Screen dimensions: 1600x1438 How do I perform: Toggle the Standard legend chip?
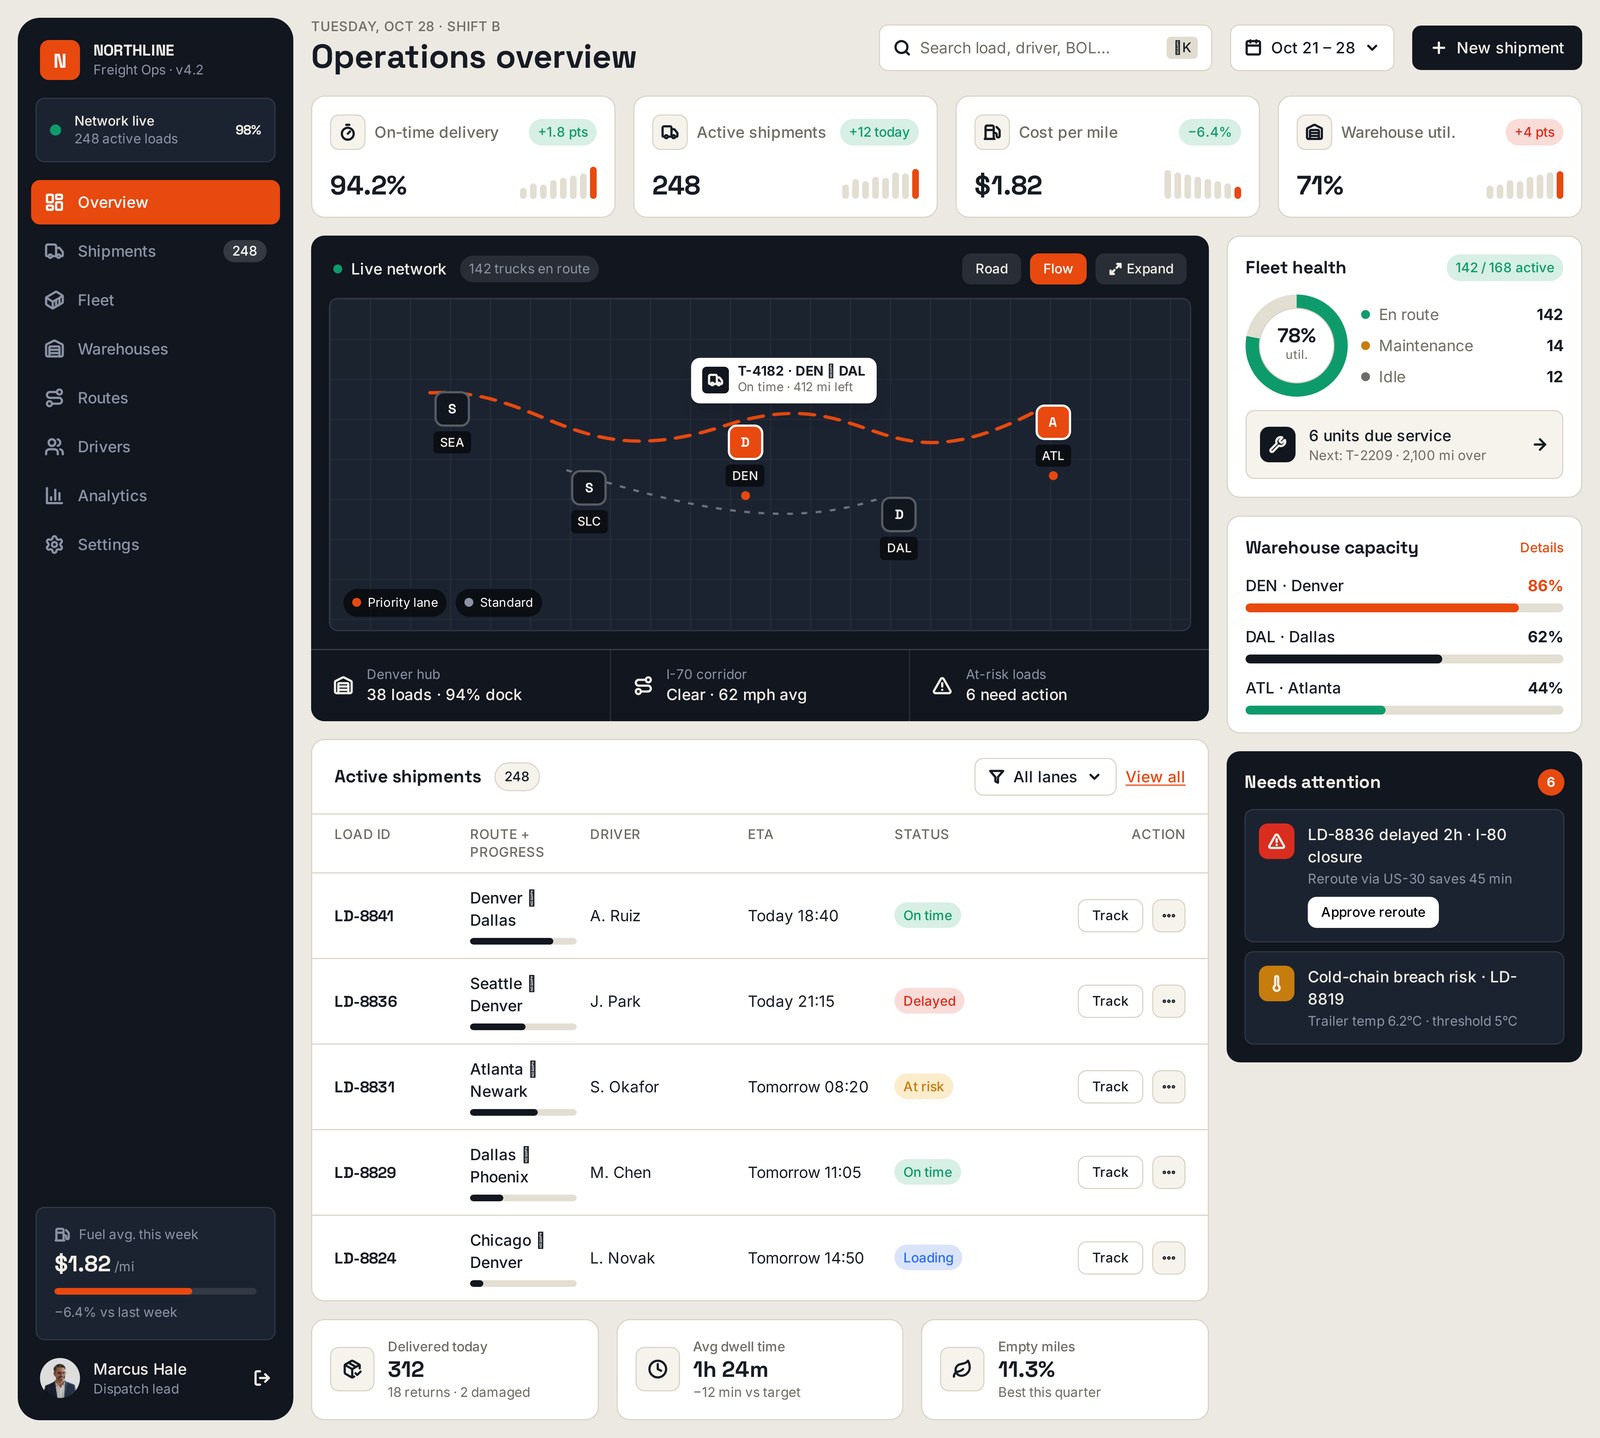point(499,603)
